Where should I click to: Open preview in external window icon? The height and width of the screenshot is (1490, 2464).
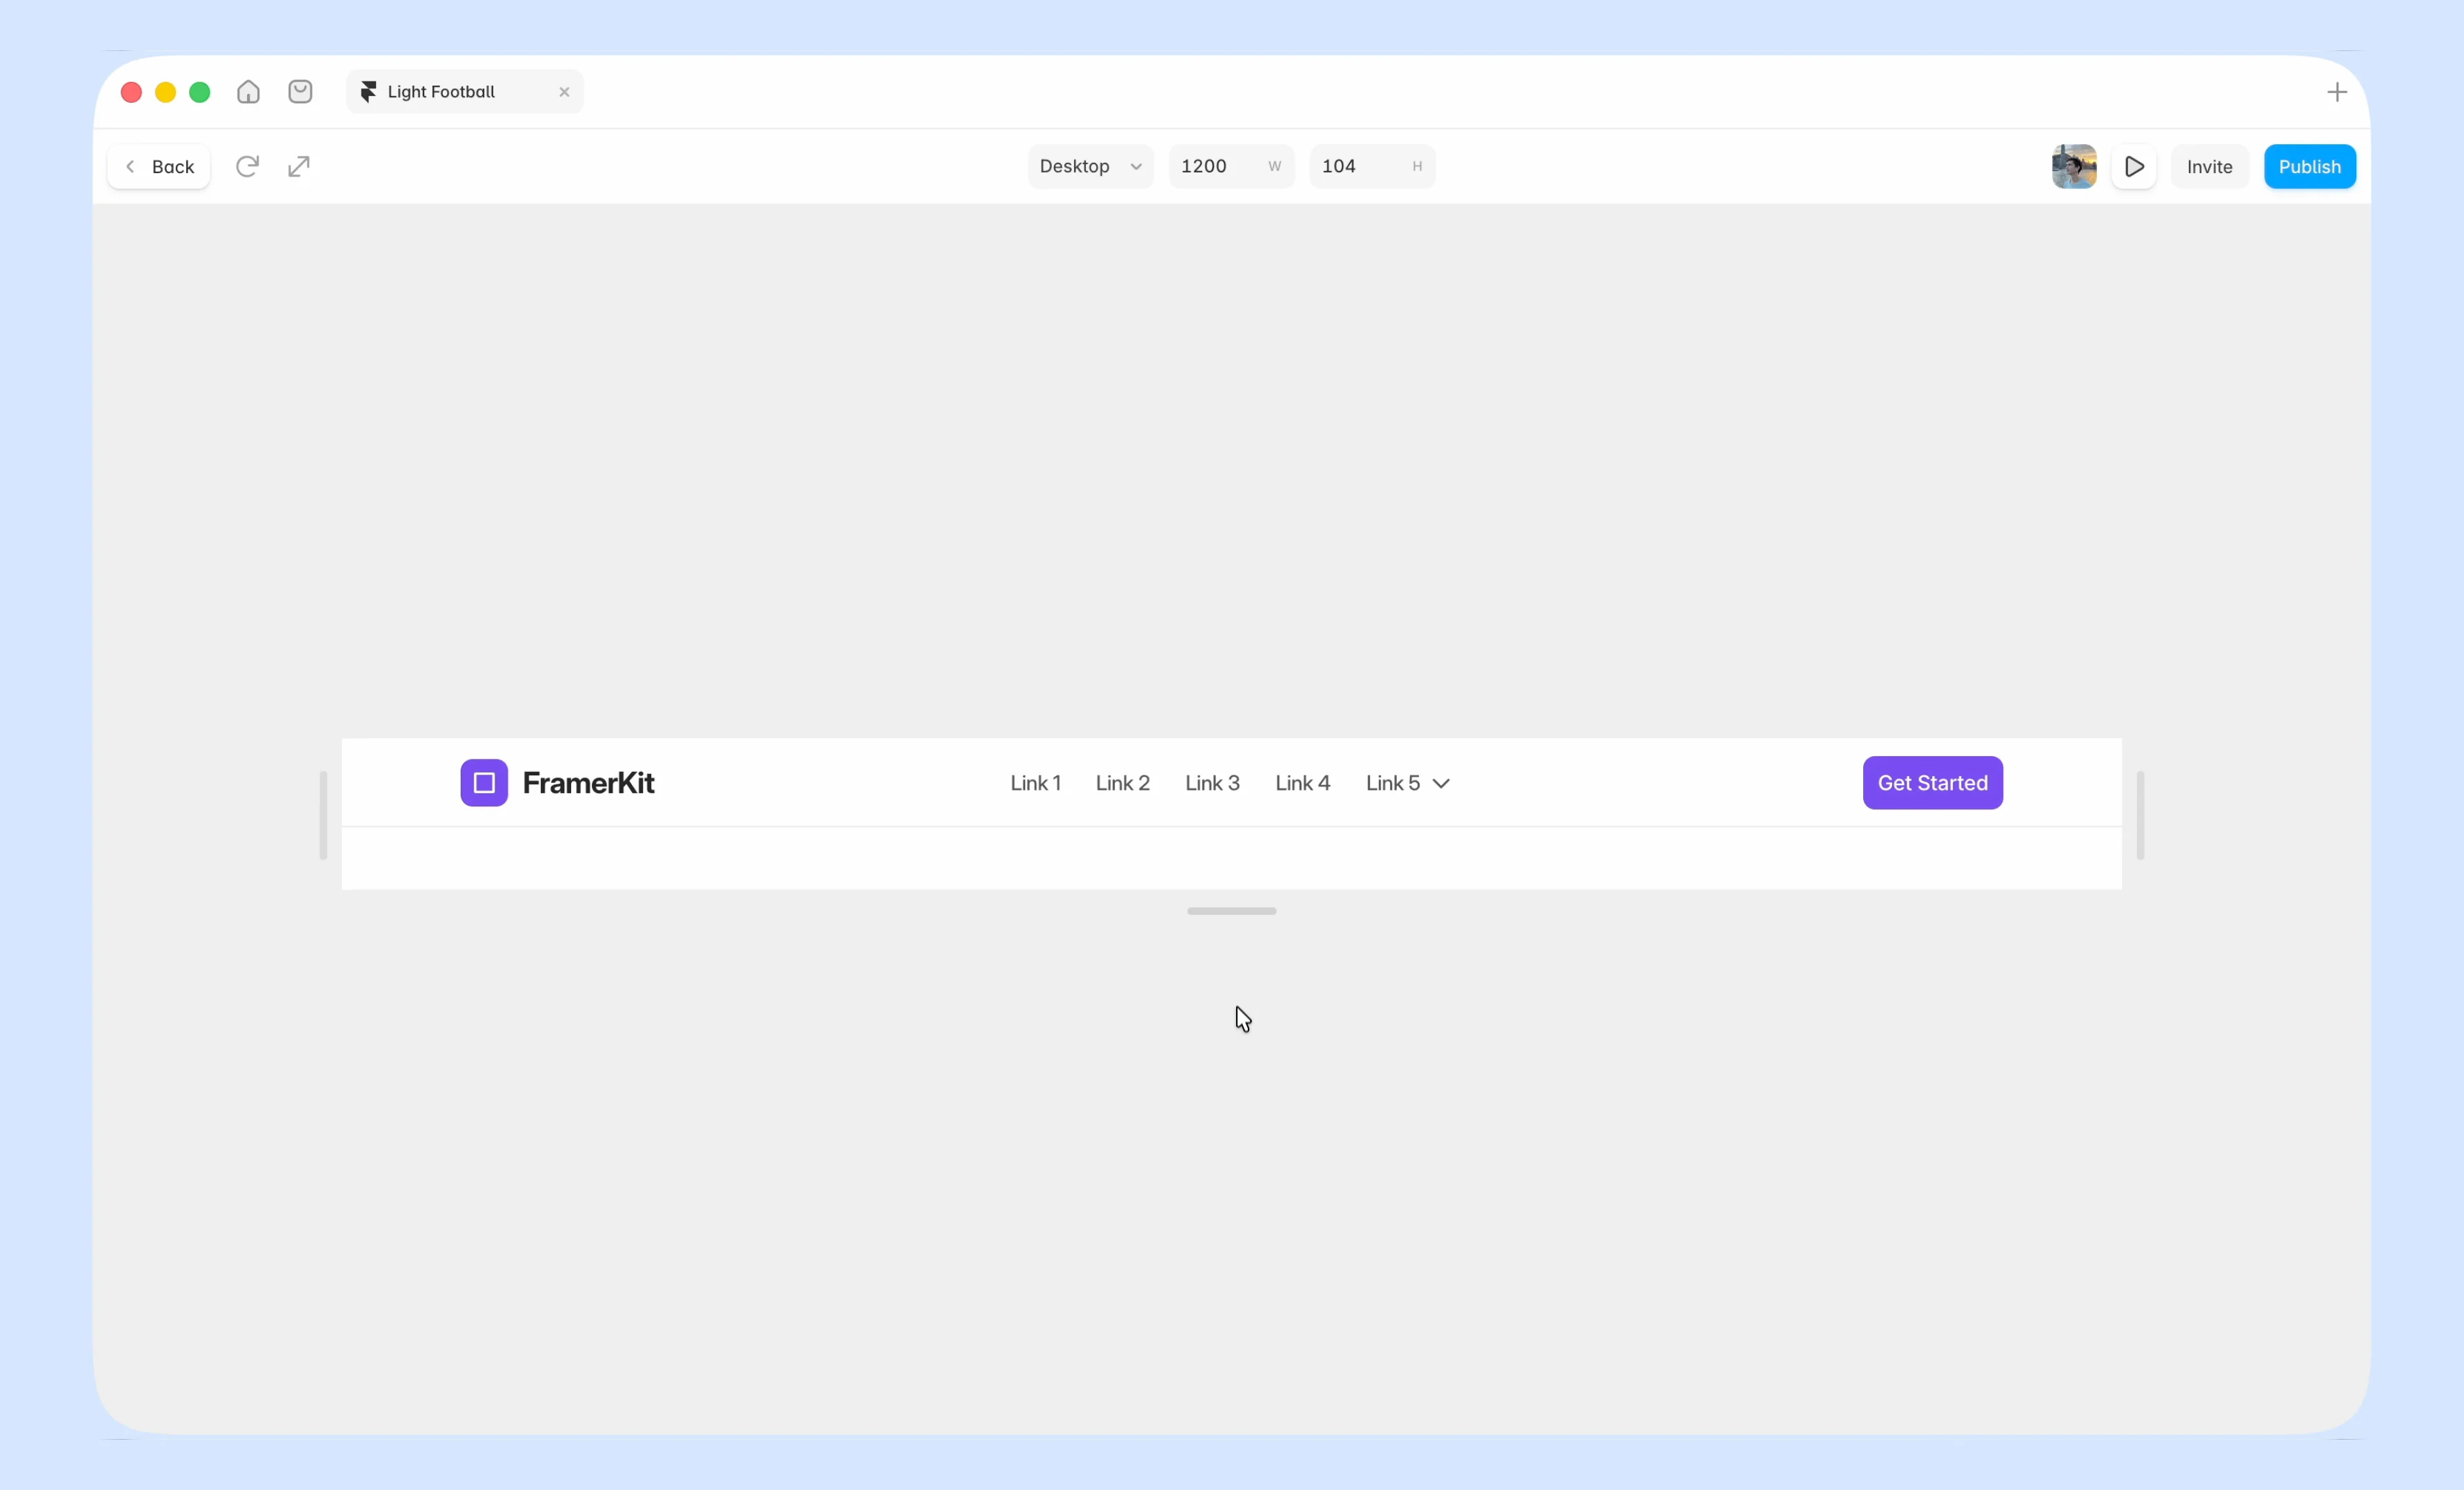click(299, 166)
